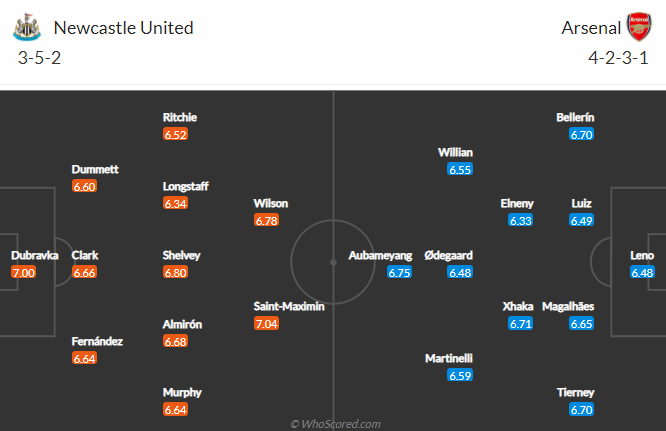Click the player name Wilson
The width and height of the screenshot is (666, 431).
pos(270,203)
